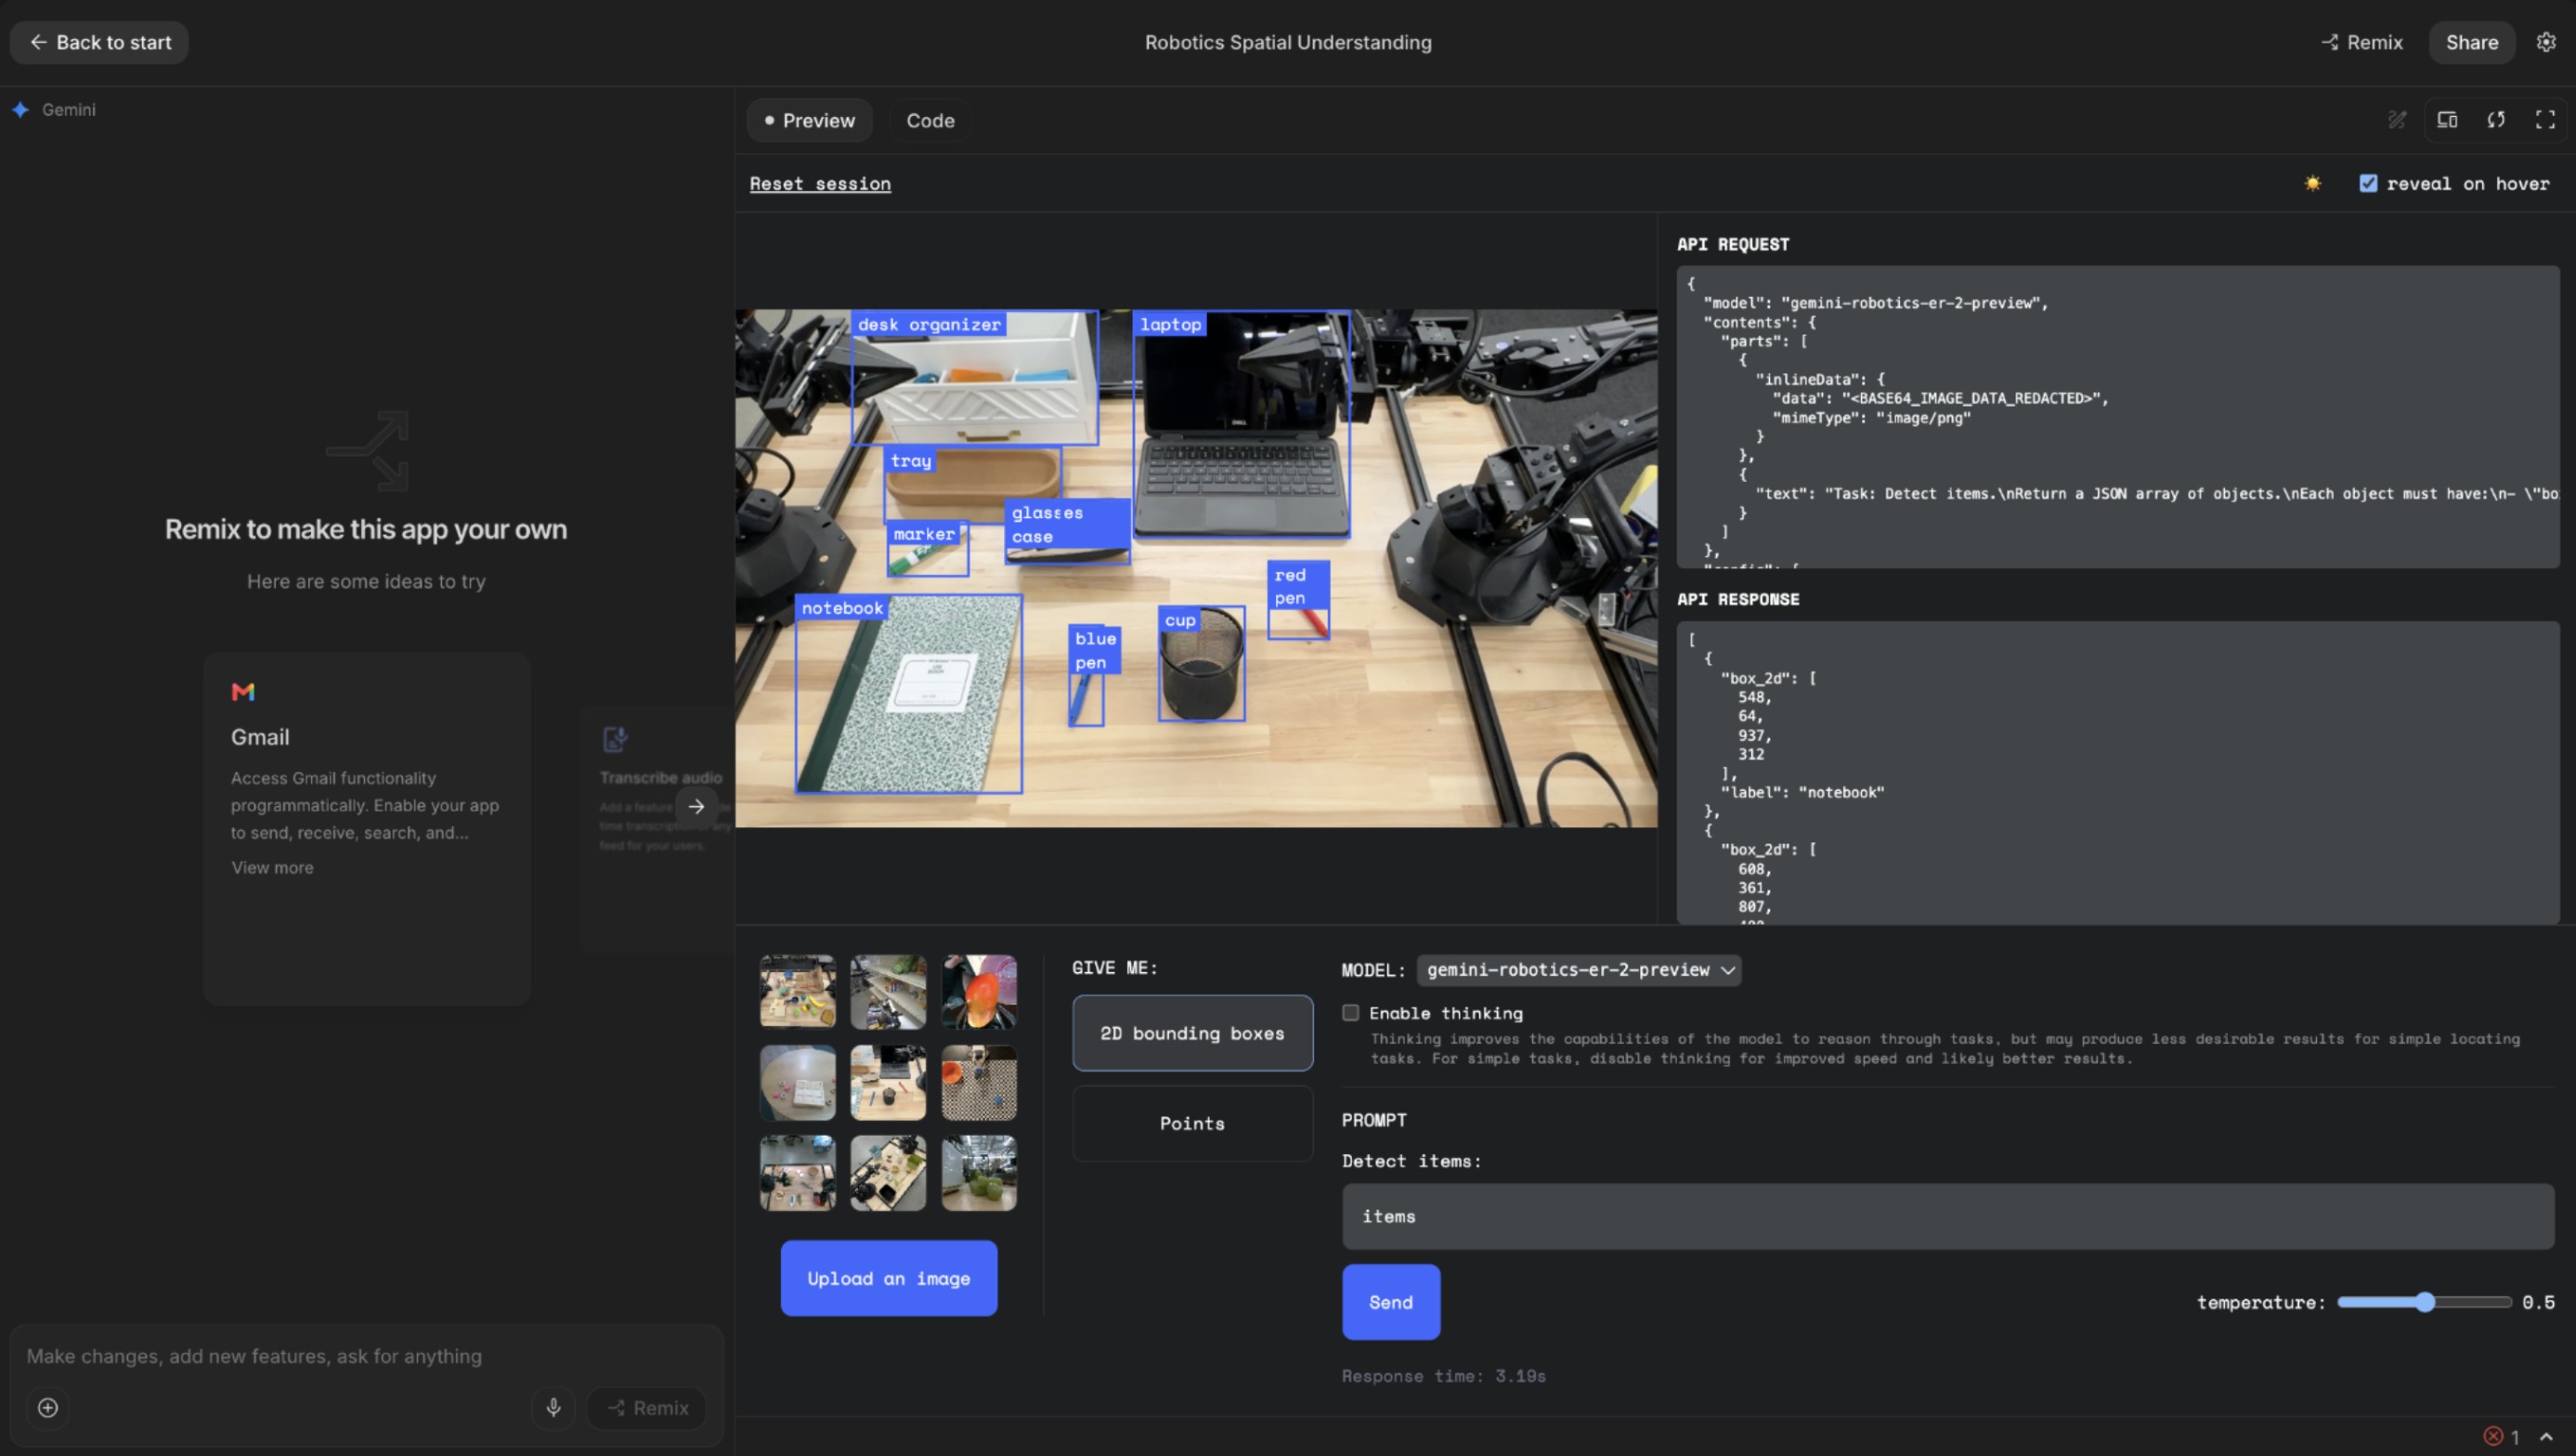Open the MODEL gemini-robotics-er-2-preview dropdown
Screen dimensions: 2576x1456
(1579, 970)
